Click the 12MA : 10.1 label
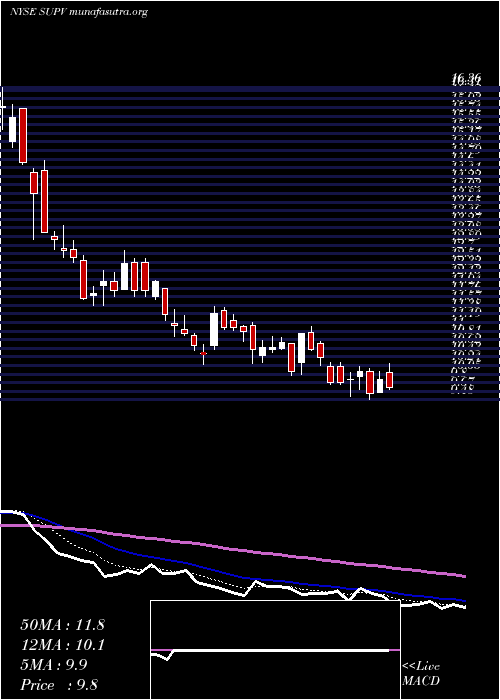 pos(62,645)
